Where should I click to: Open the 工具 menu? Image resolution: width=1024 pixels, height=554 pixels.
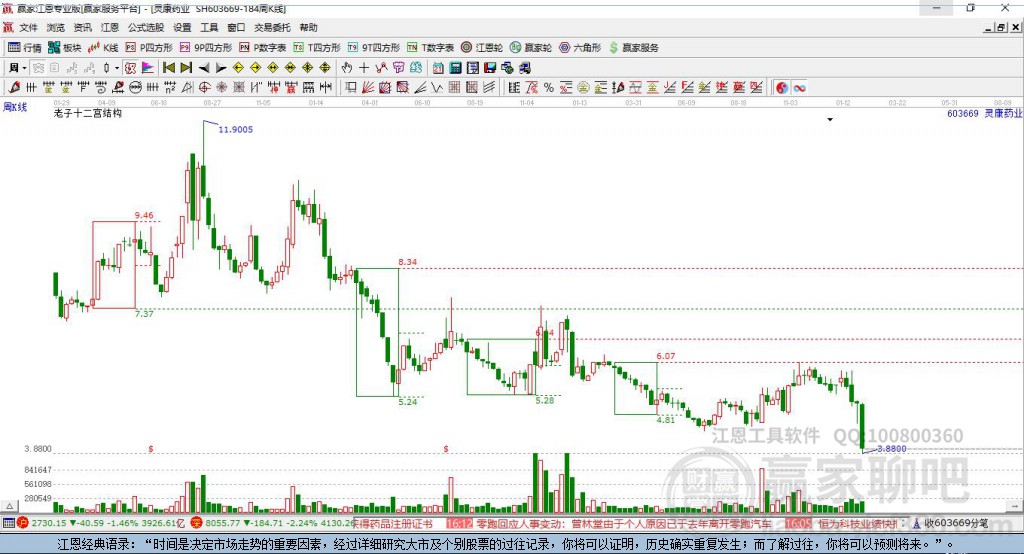click(x=209, y=27)
